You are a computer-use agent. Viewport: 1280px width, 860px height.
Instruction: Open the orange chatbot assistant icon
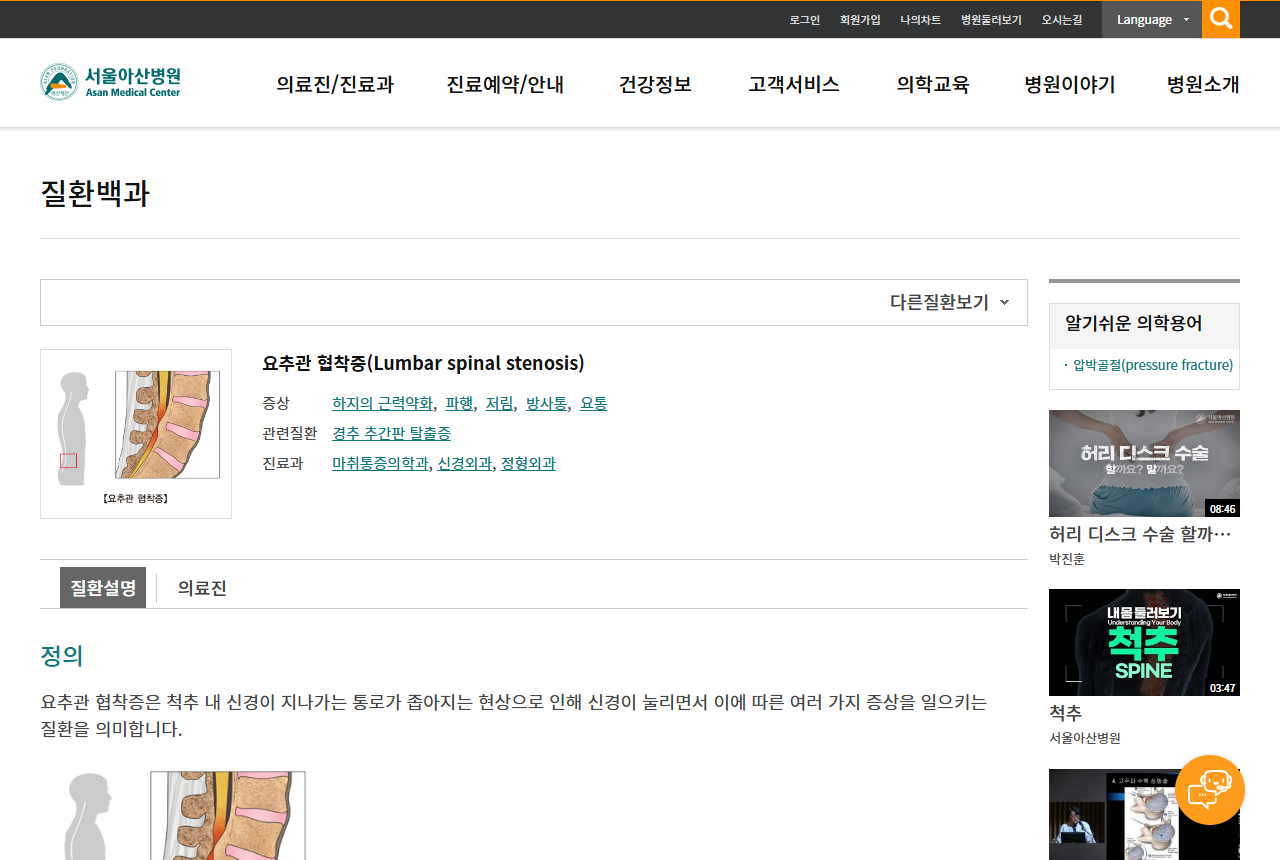pos(1210,790)
